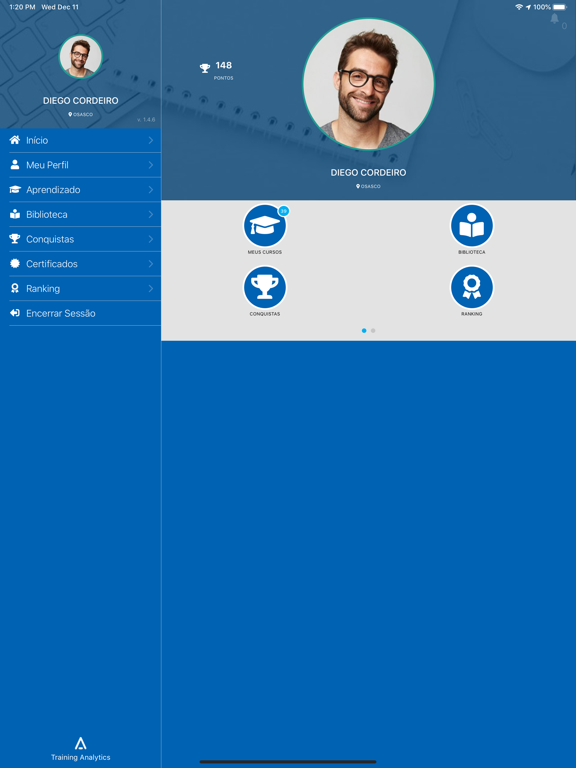
Task: Tap the Wed Dec 11 date
Action: click(x=60, y=7)
